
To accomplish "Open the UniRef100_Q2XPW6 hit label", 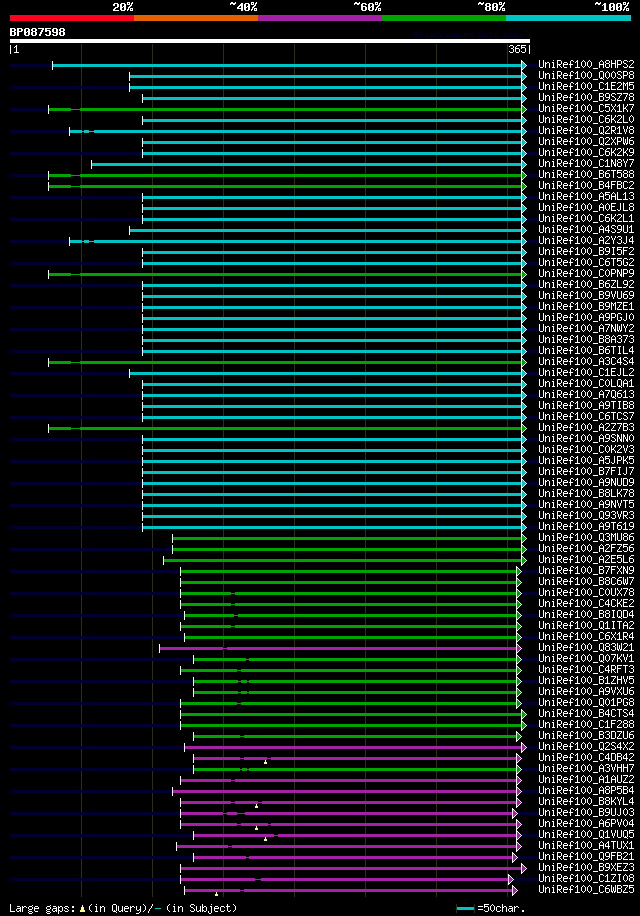I will point(586,141).
